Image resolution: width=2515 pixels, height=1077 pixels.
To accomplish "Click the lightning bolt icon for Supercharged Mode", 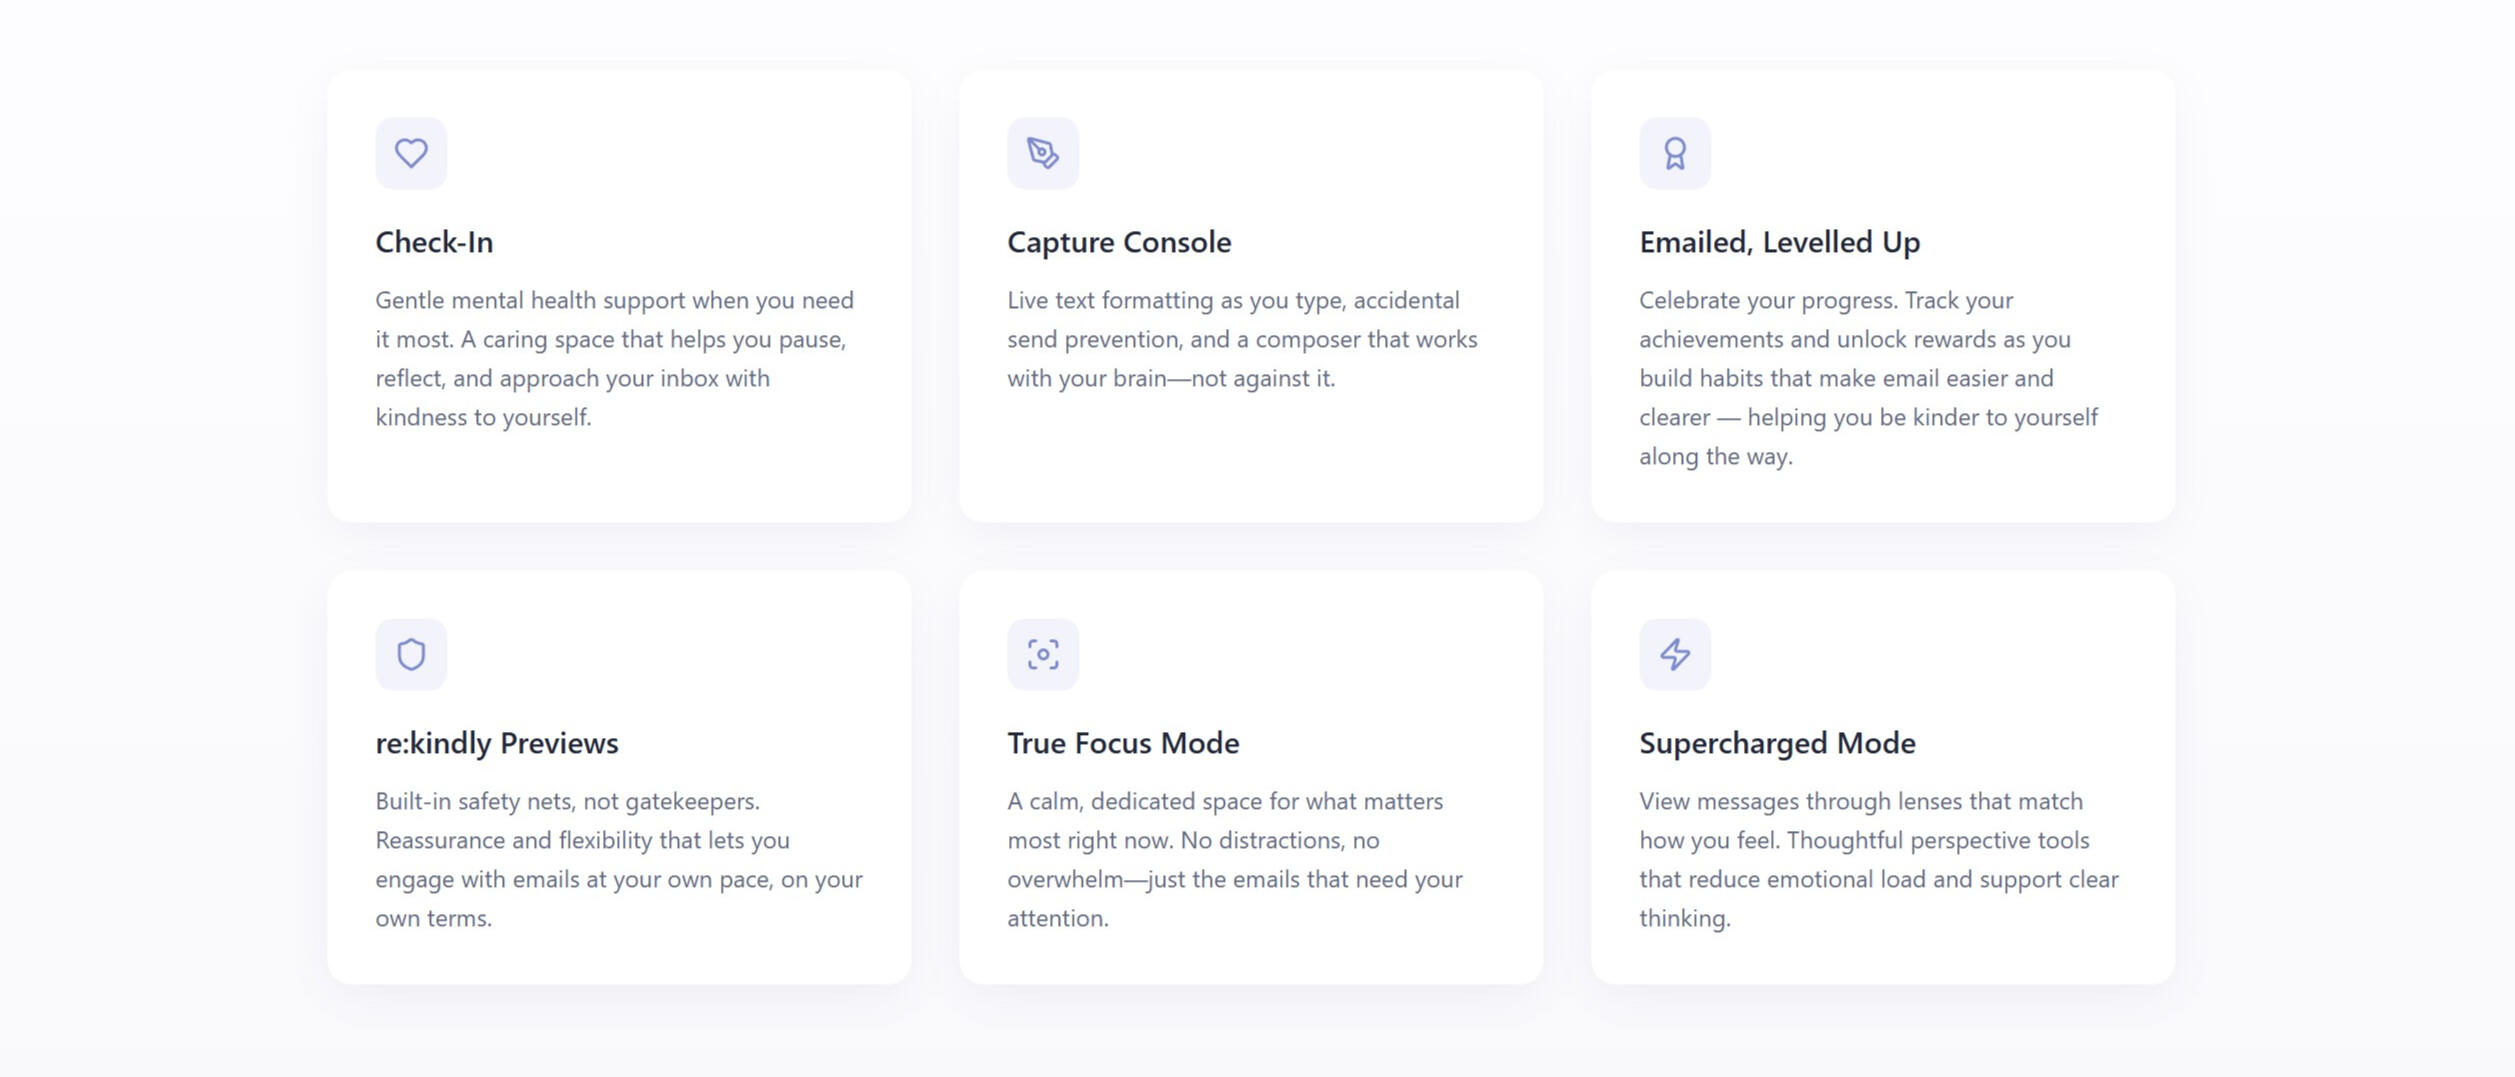I will click(x=1675, y=654).
